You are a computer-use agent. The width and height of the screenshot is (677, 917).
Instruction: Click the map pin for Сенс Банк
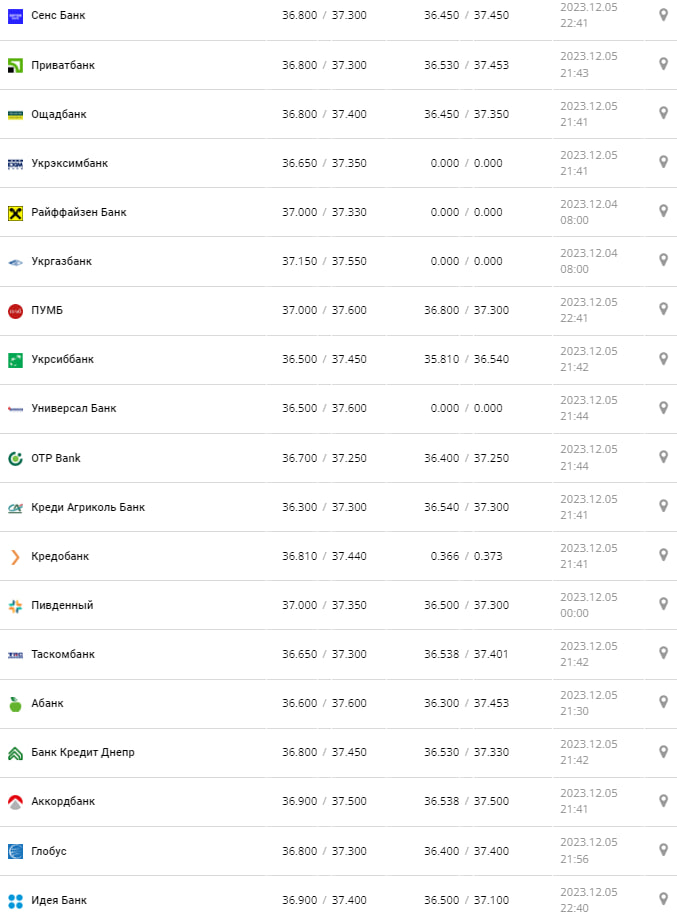[663, 15]
